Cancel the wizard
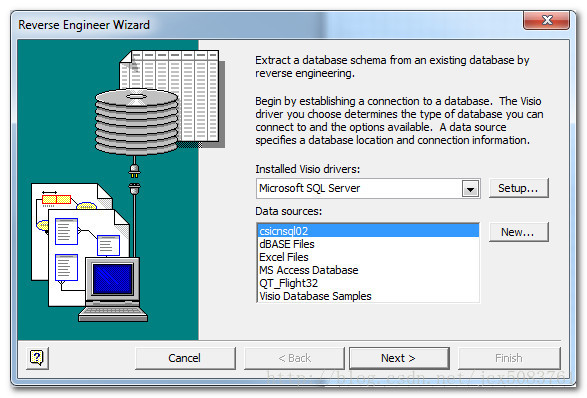The height and width of the screenshot is (398, 587). pyautogui.click(x=185, y=358)
